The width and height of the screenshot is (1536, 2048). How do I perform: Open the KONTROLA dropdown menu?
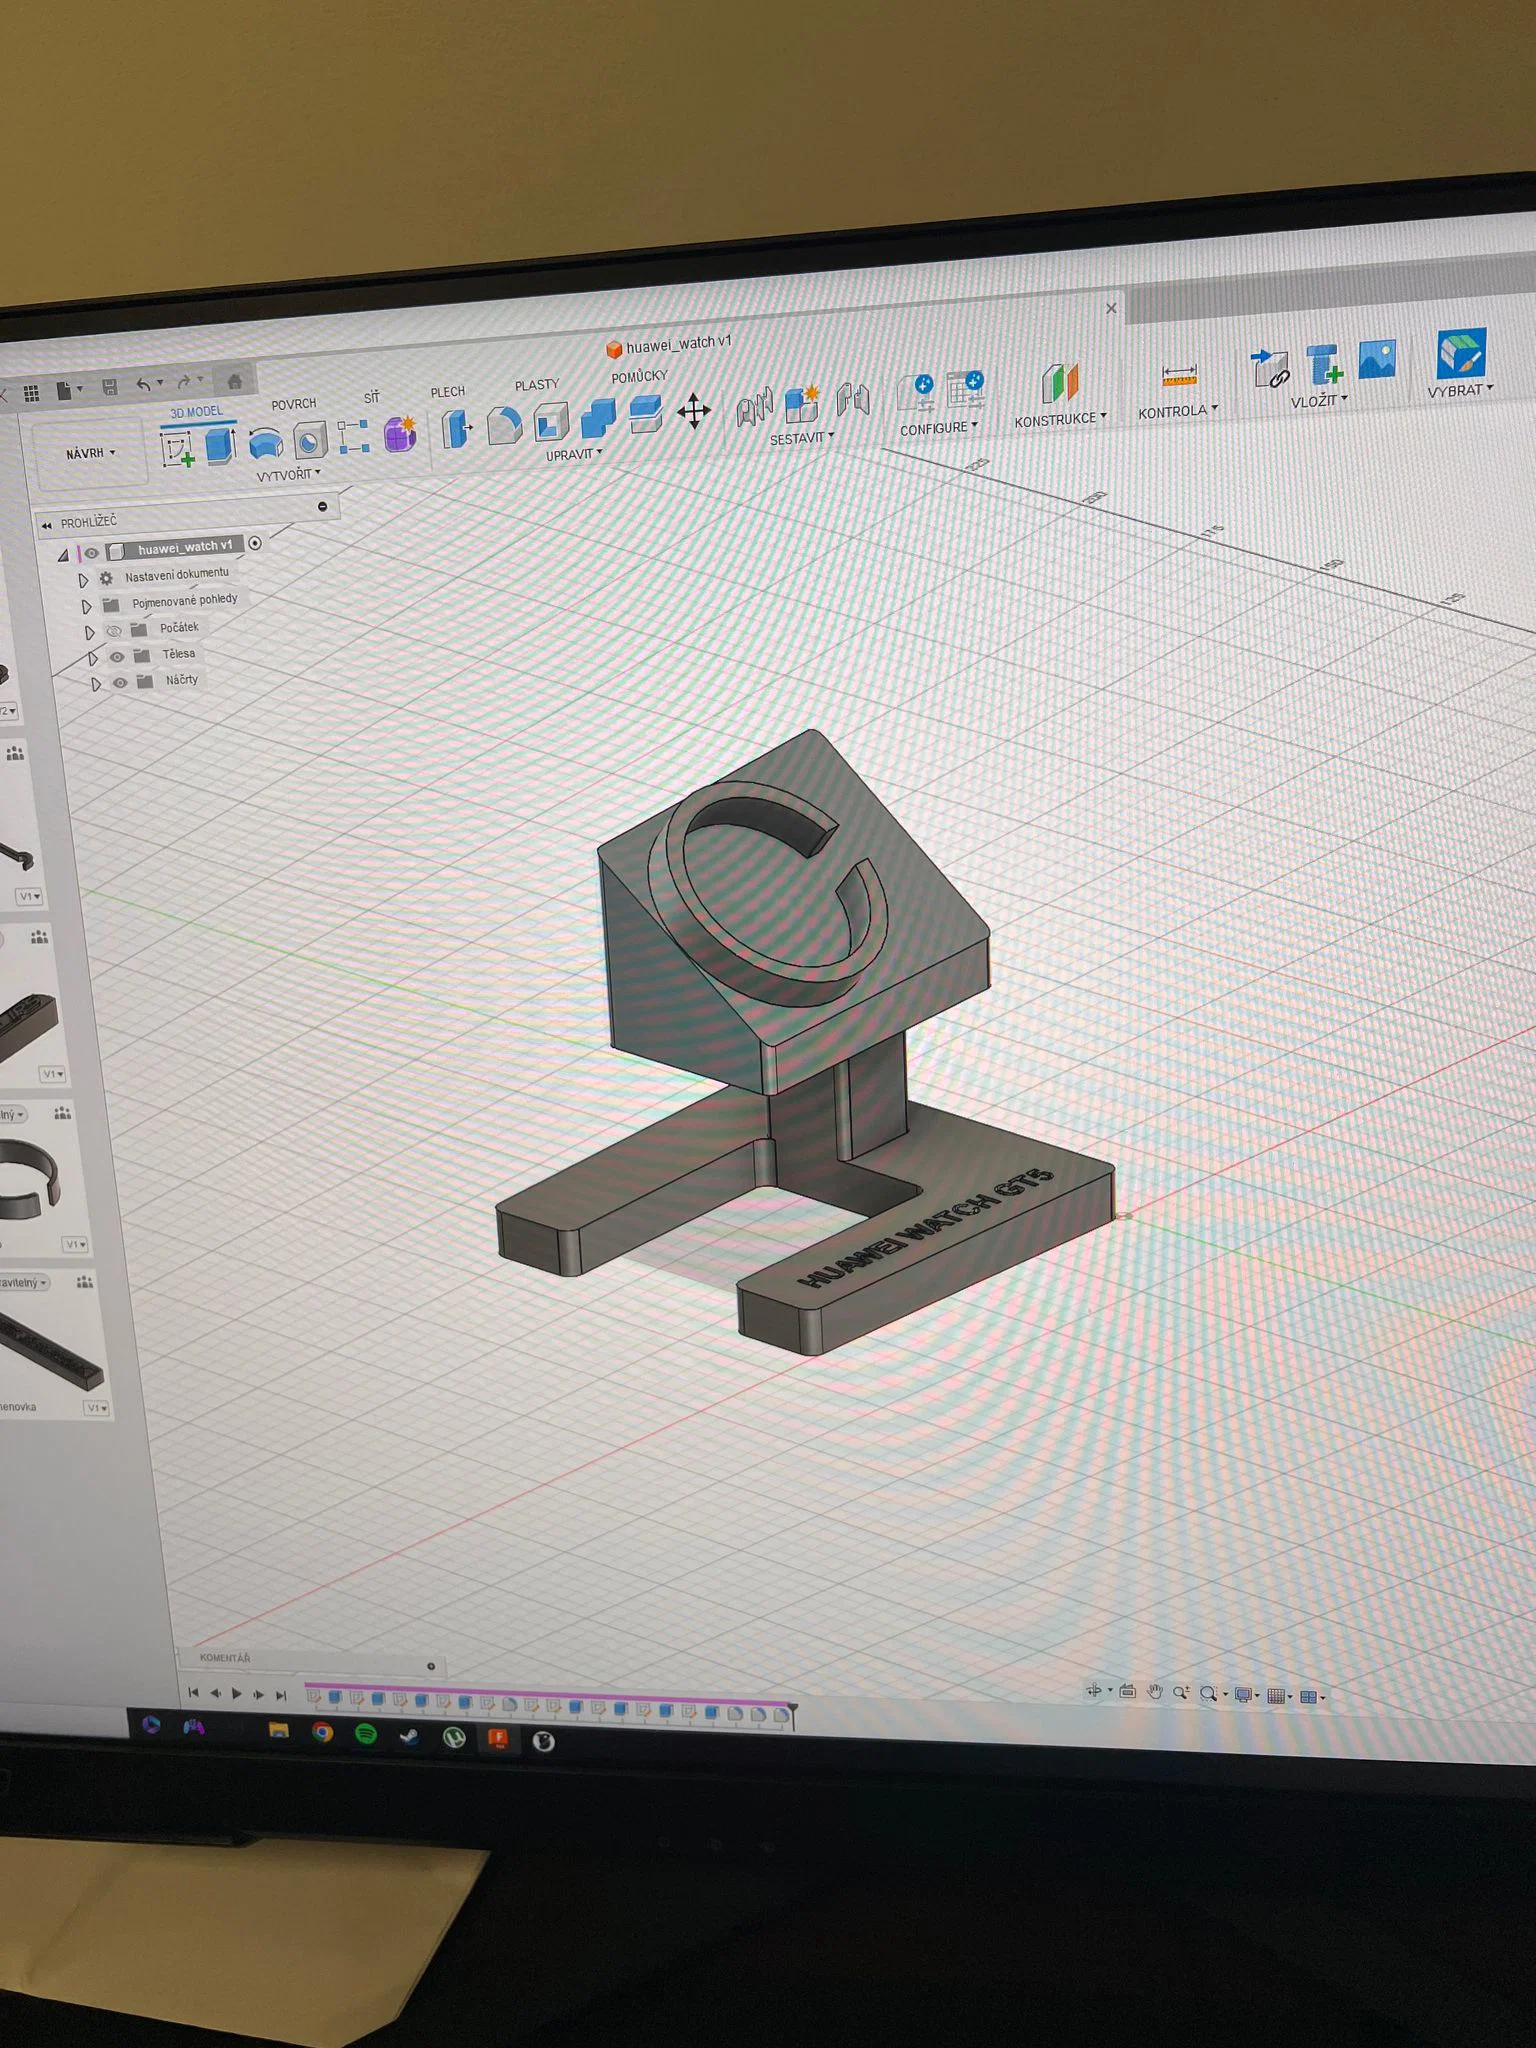[x=1177, y=411]
